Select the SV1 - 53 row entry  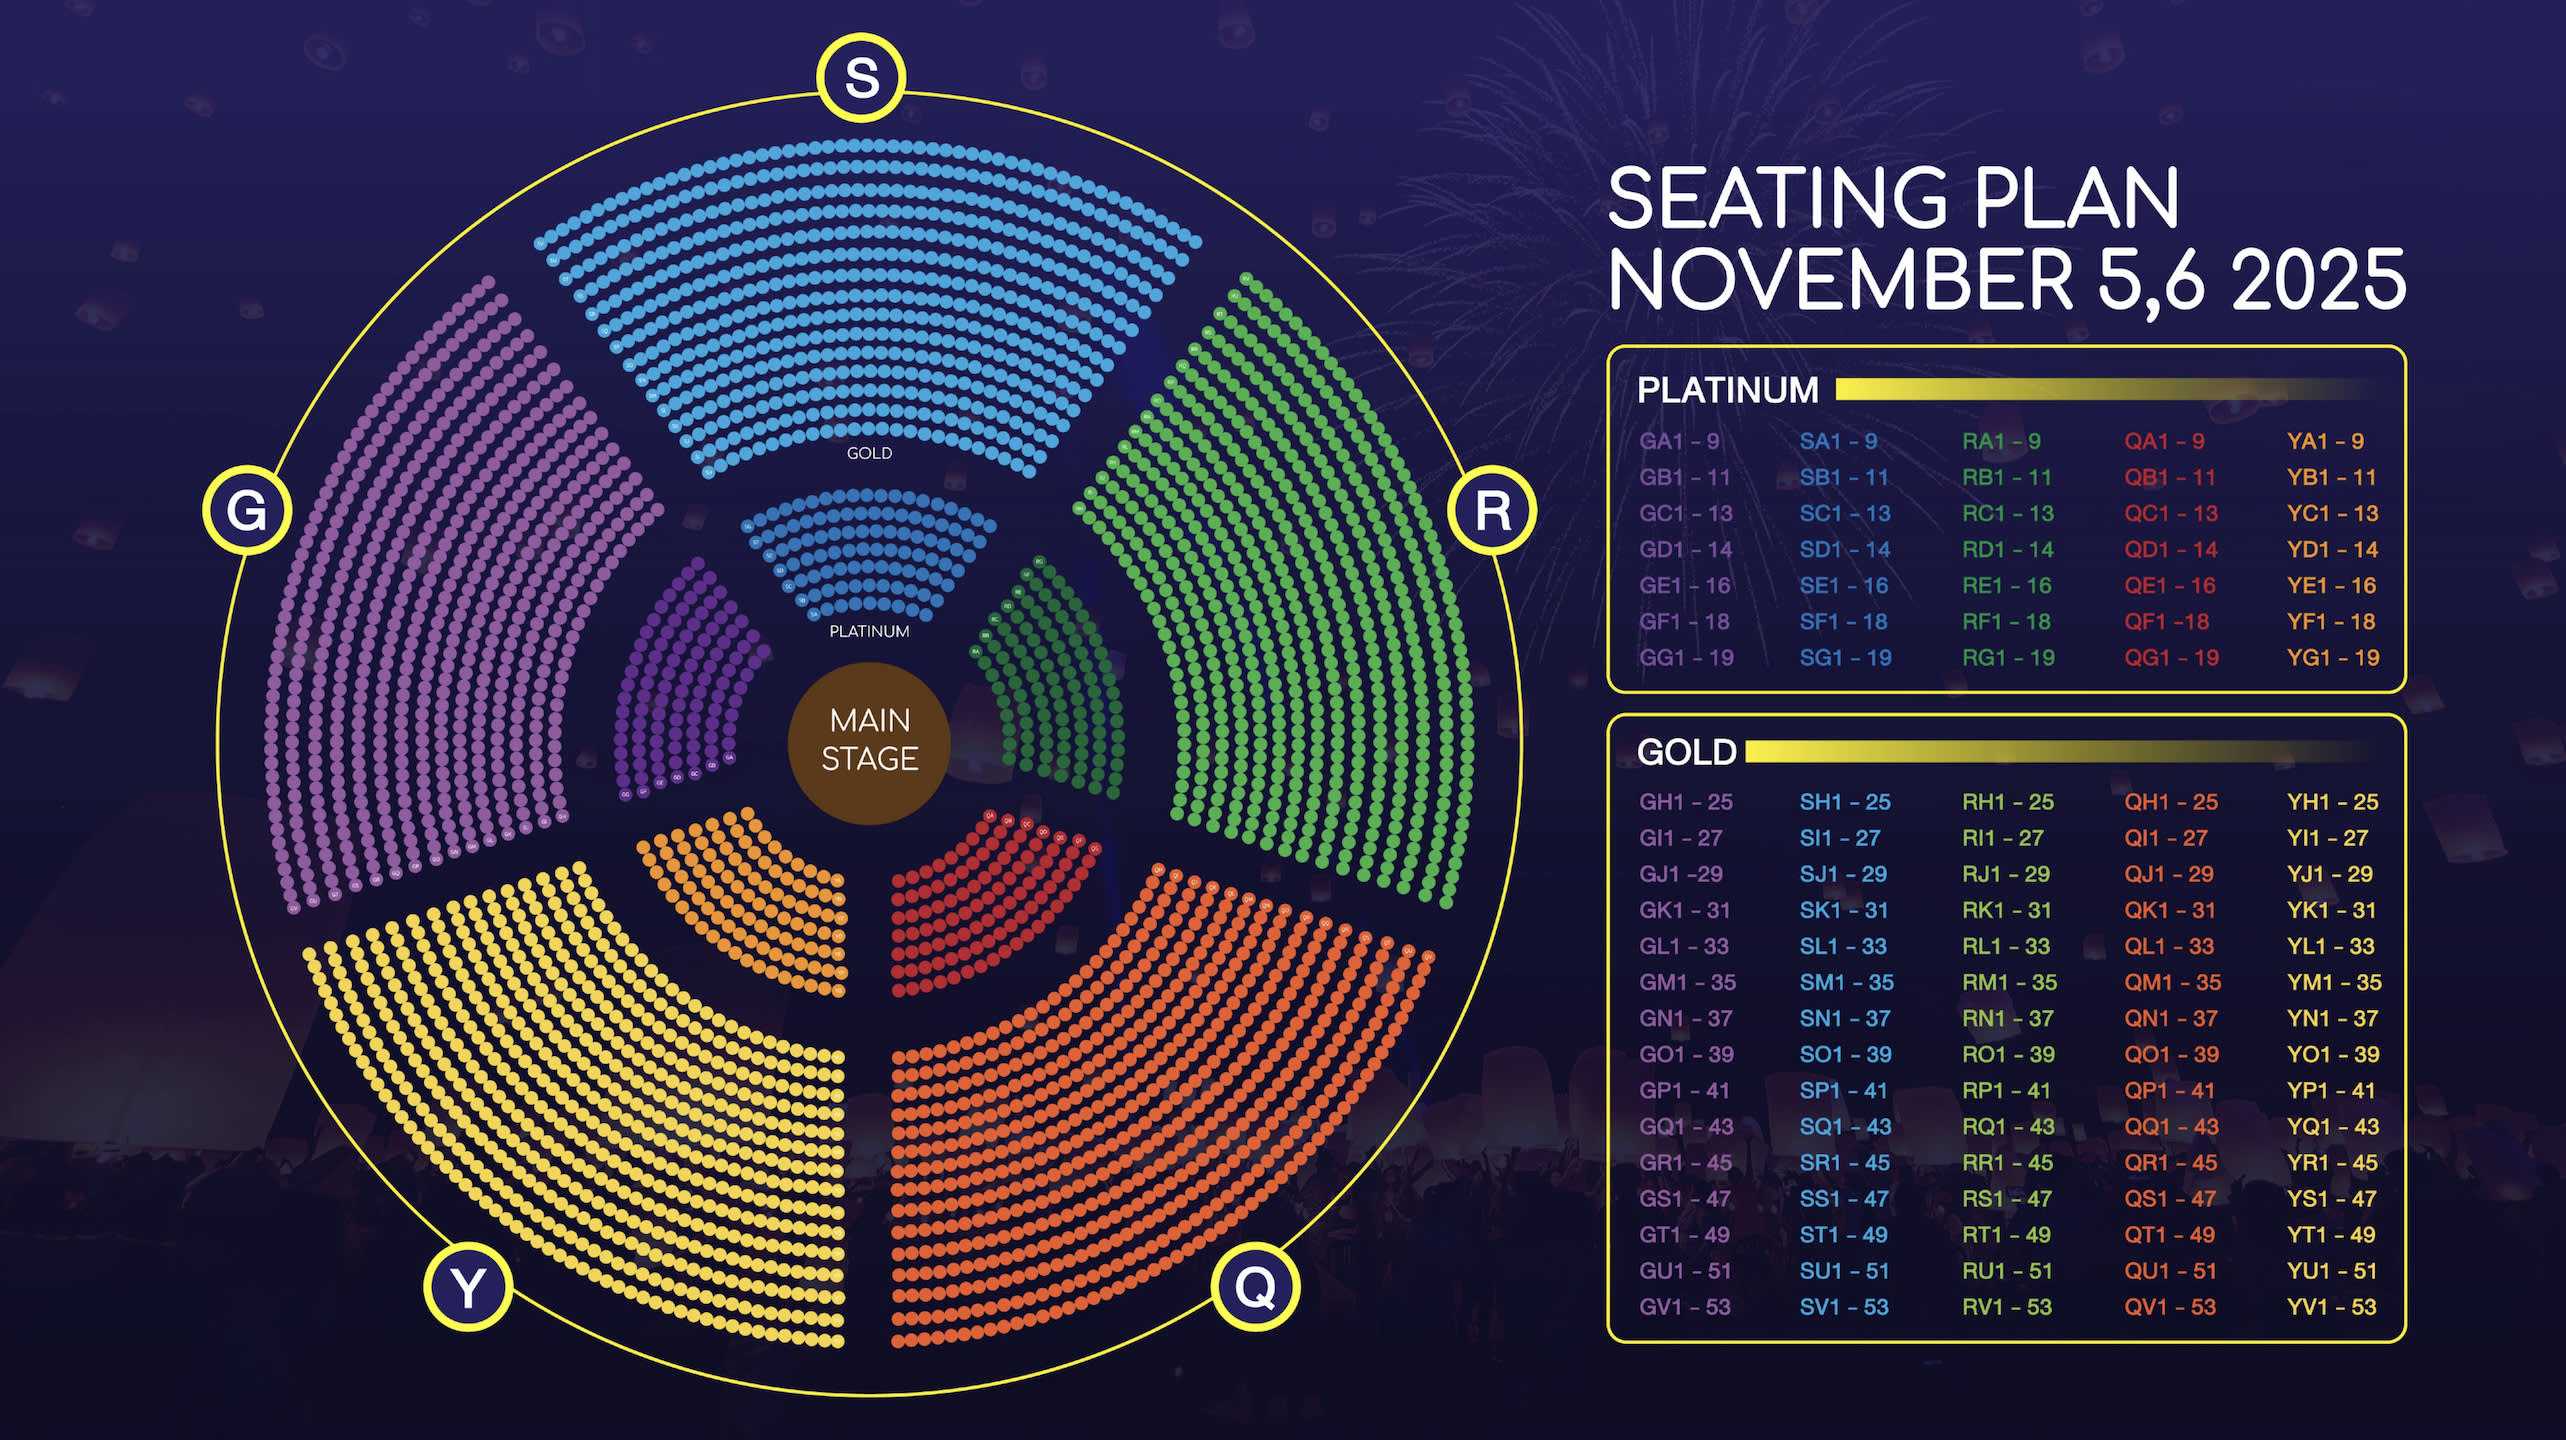[1844, 1307]
